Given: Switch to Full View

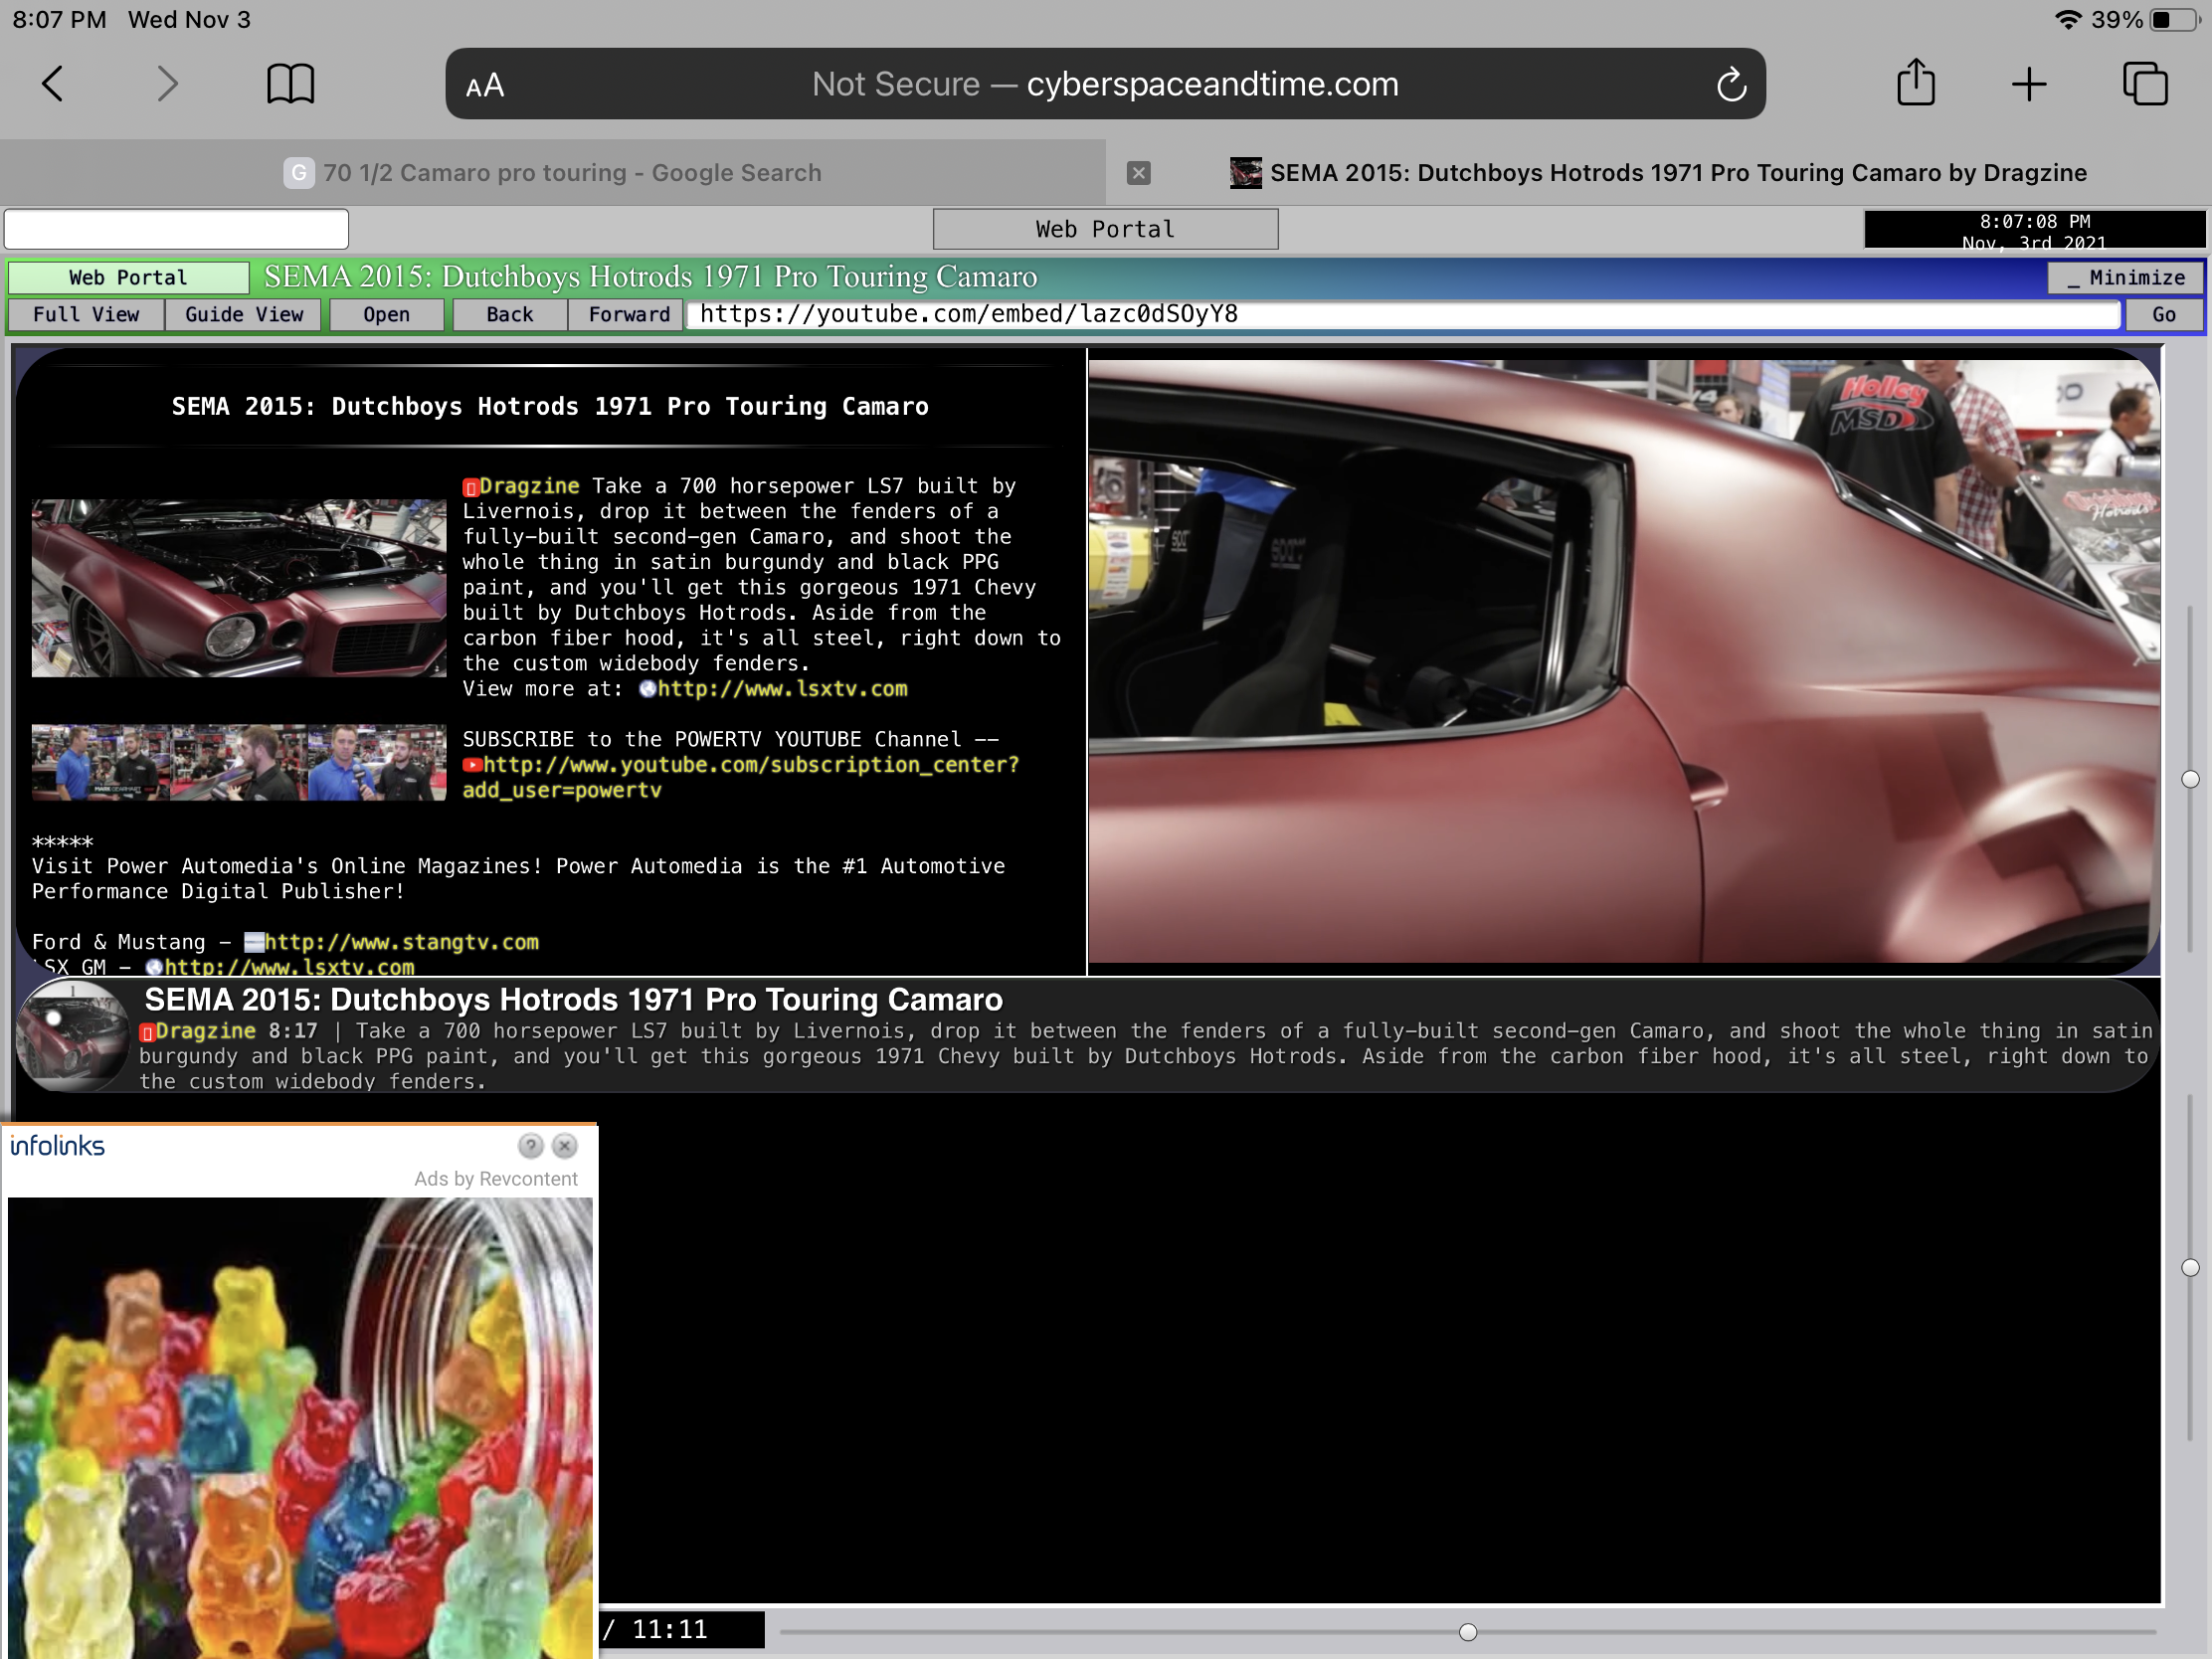Looking at the screenshot, I should point(86,315).
